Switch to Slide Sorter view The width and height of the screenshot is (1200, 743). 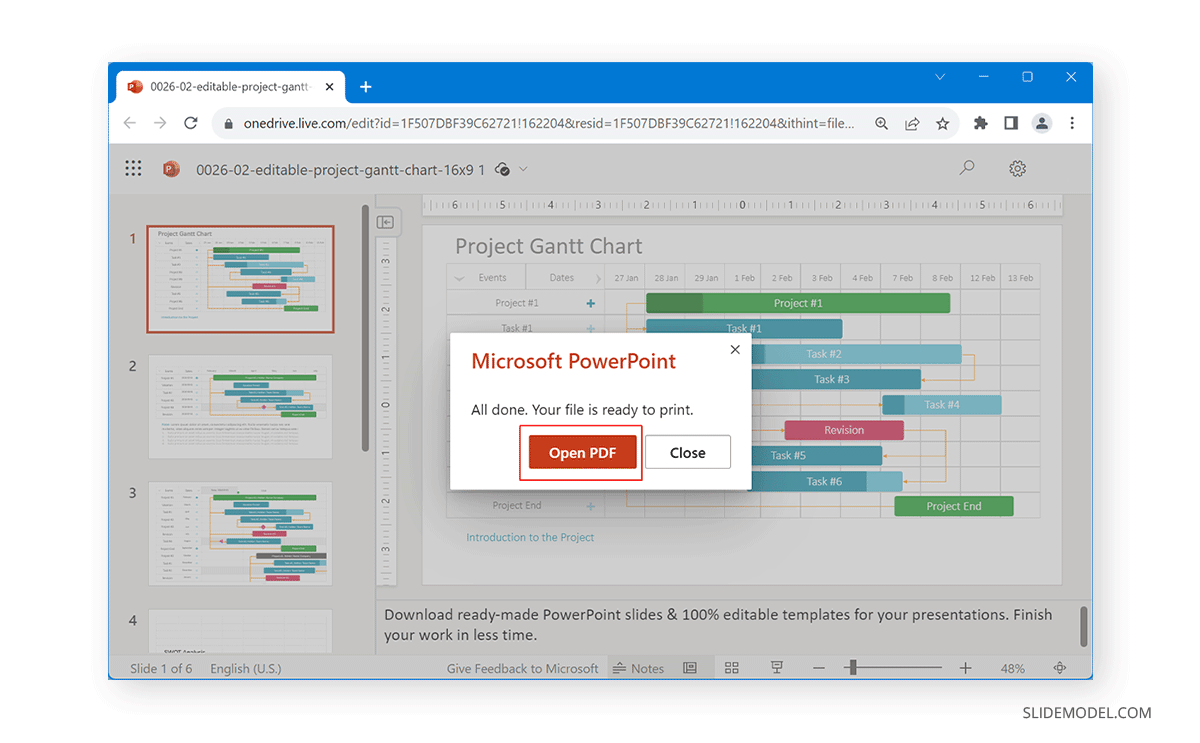(x=732, y=668)
